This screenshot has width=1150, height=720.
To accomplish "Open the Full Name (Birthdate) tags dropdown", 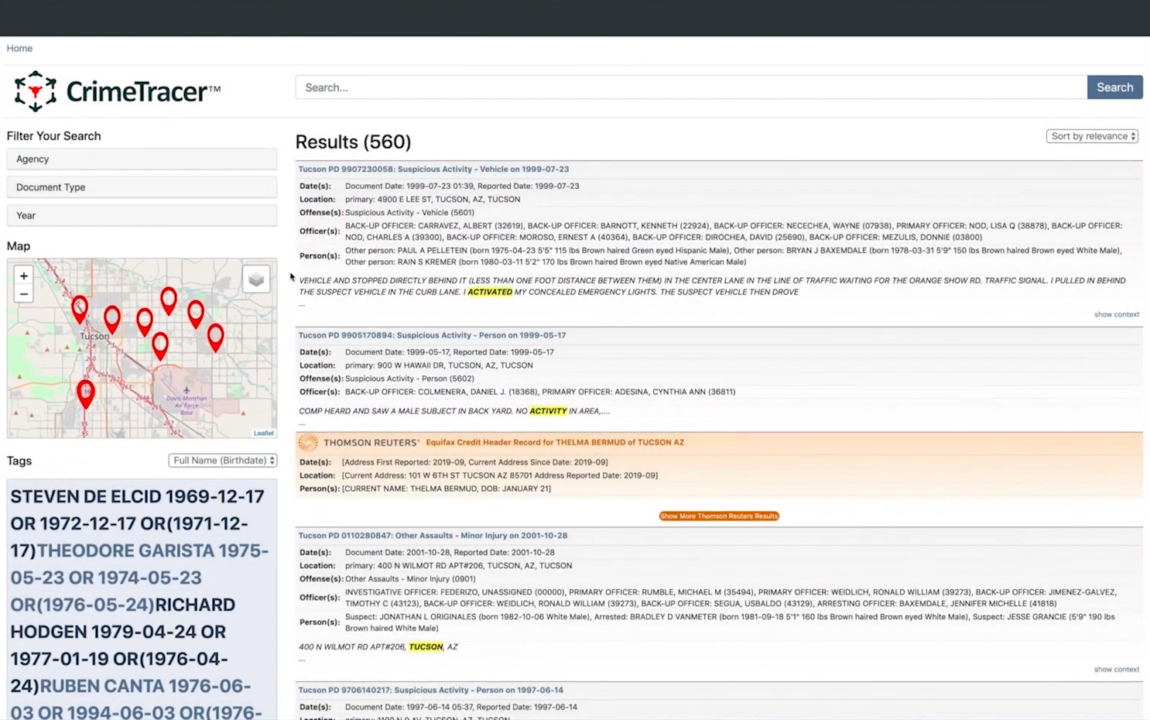I will click(x=223, y=460).
